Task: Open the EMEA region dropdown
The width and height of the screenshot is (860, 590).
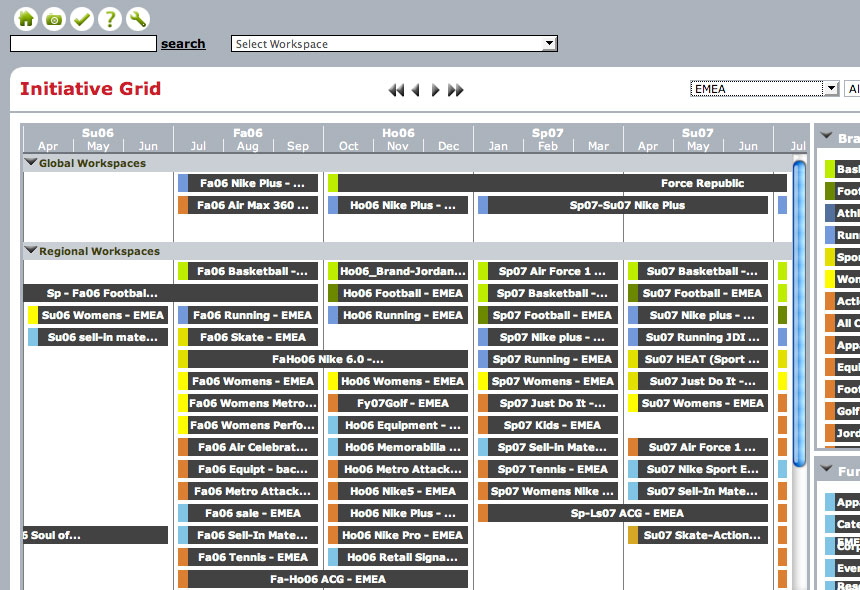Action: coord(765,89)
